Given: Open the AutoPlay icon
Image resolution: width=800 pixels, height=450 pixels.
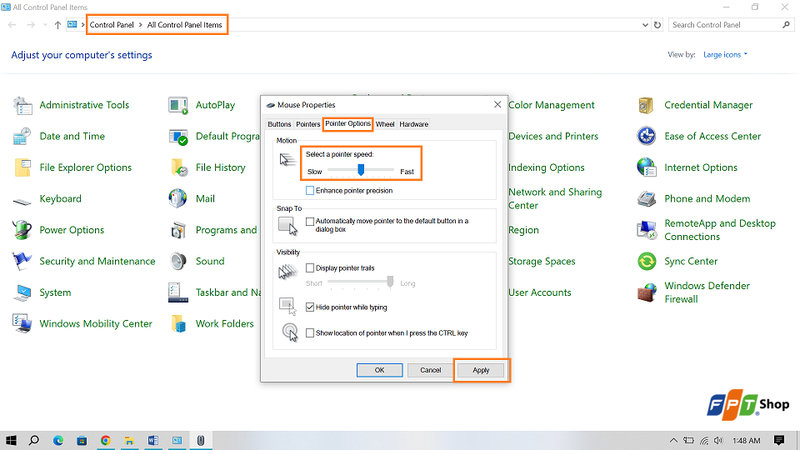Looking at the screenshot, I should 178,106.
